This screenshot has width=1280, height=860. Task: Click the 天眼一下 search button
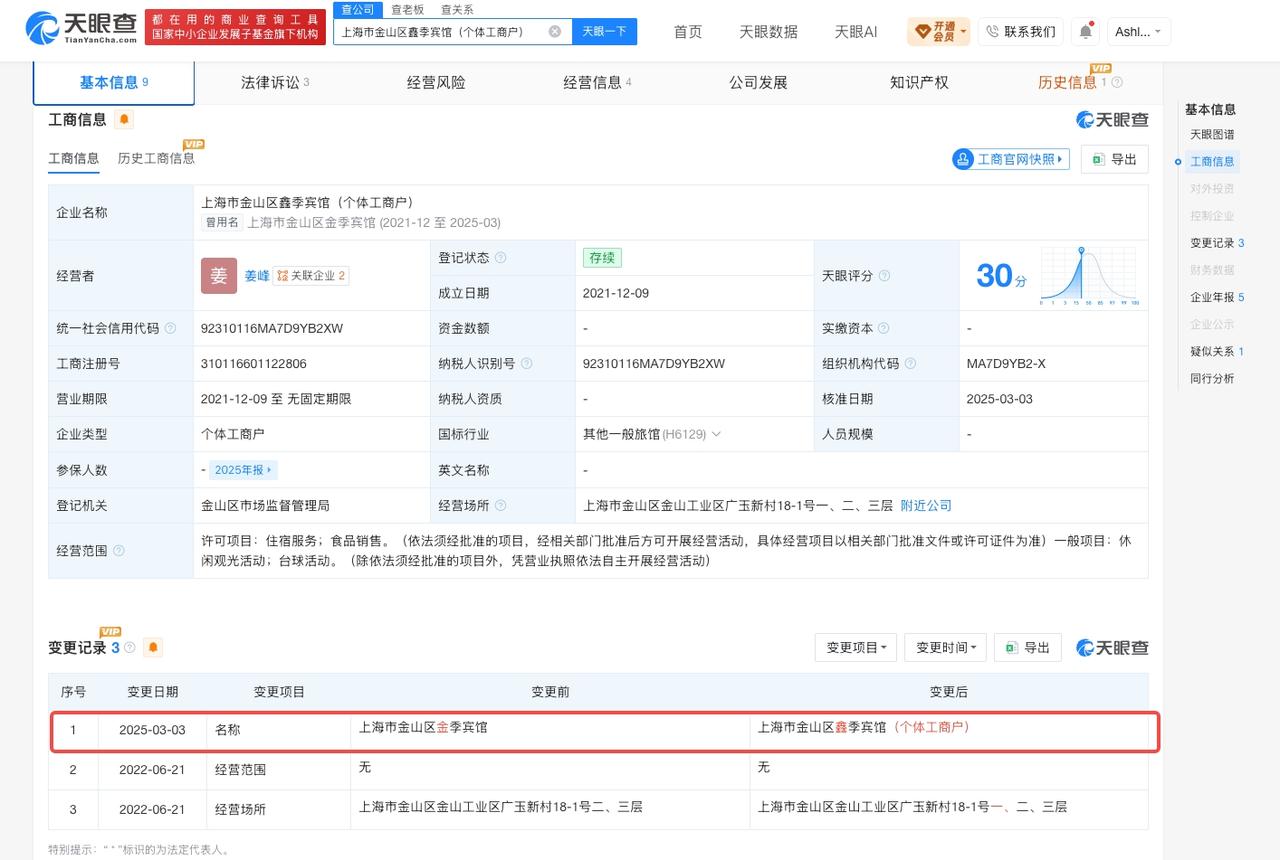click(x=604, y=31)
